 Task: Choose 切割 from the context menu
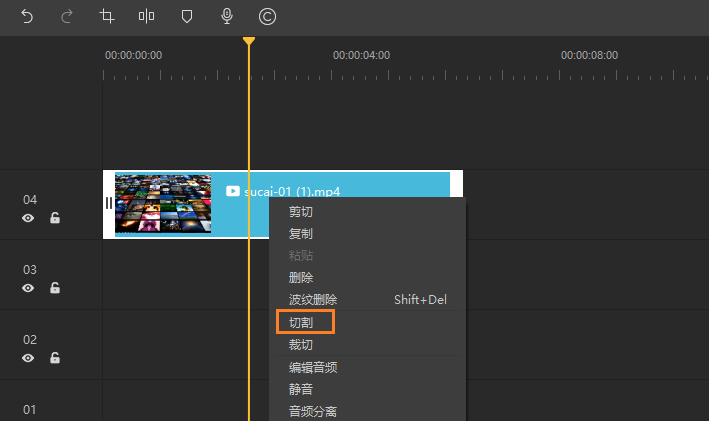301,323
